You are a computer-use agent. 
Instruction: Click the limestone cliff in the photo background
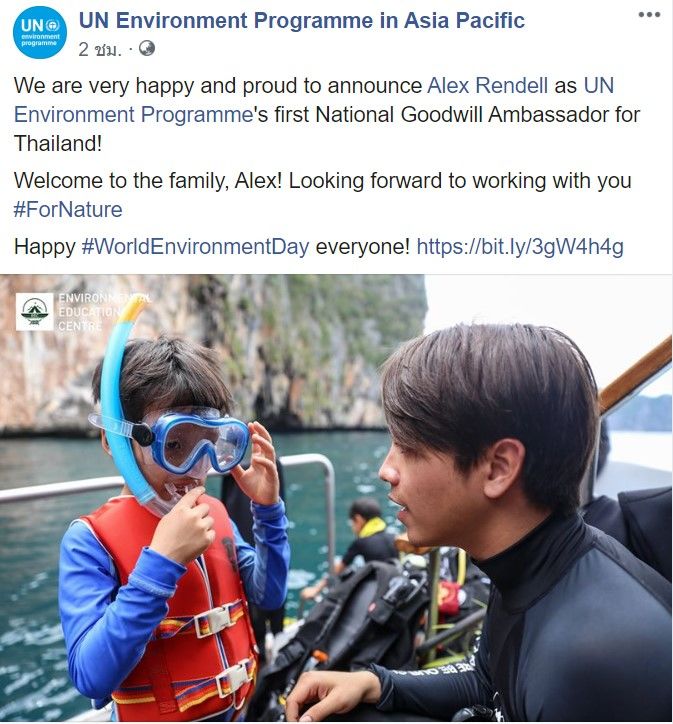tap(300, 340)
